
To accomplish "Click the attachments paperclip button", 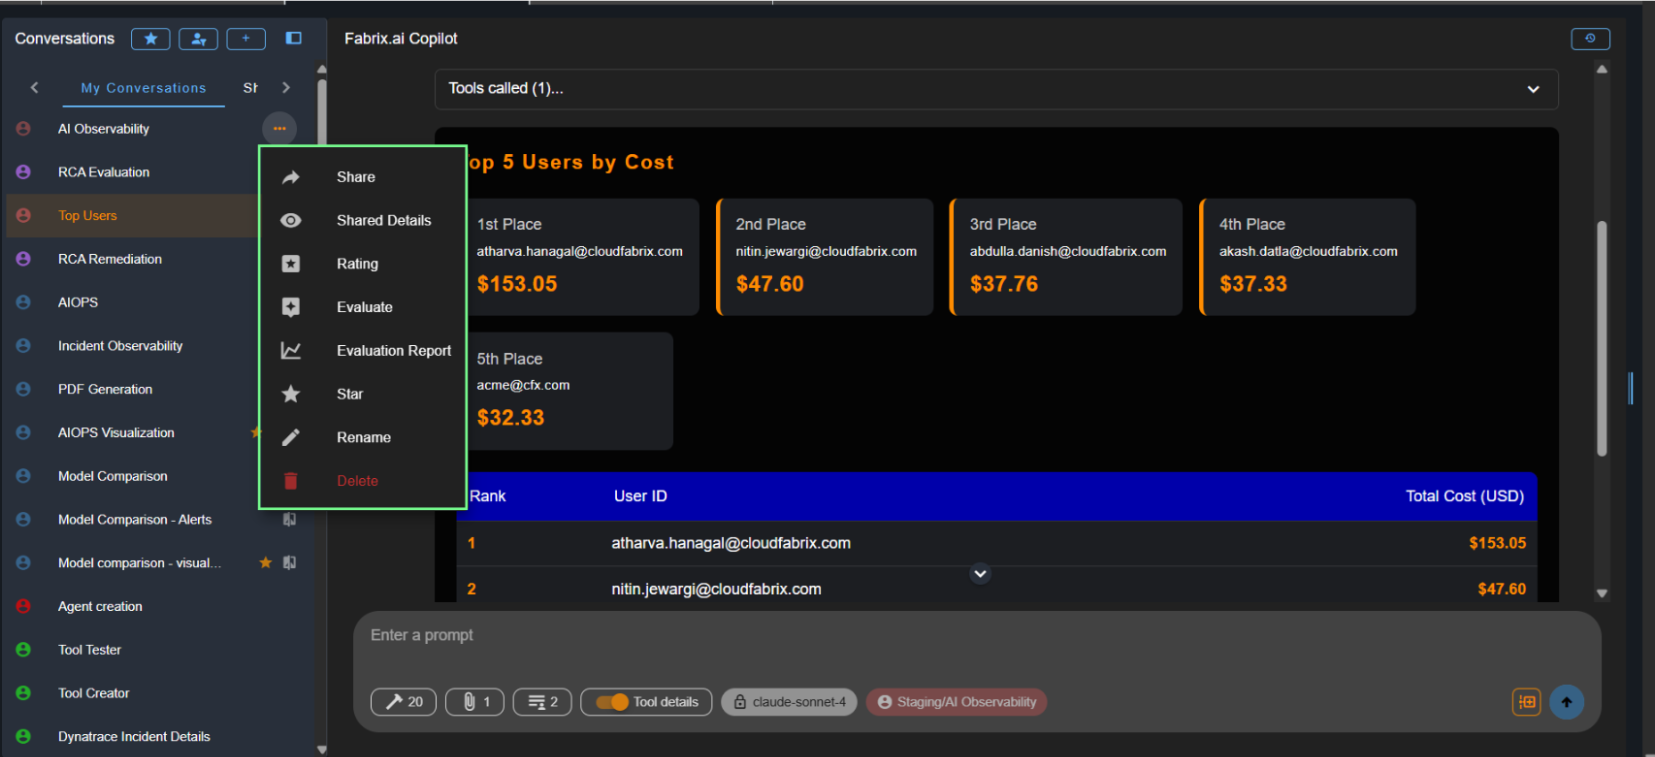I will [475, 702].
